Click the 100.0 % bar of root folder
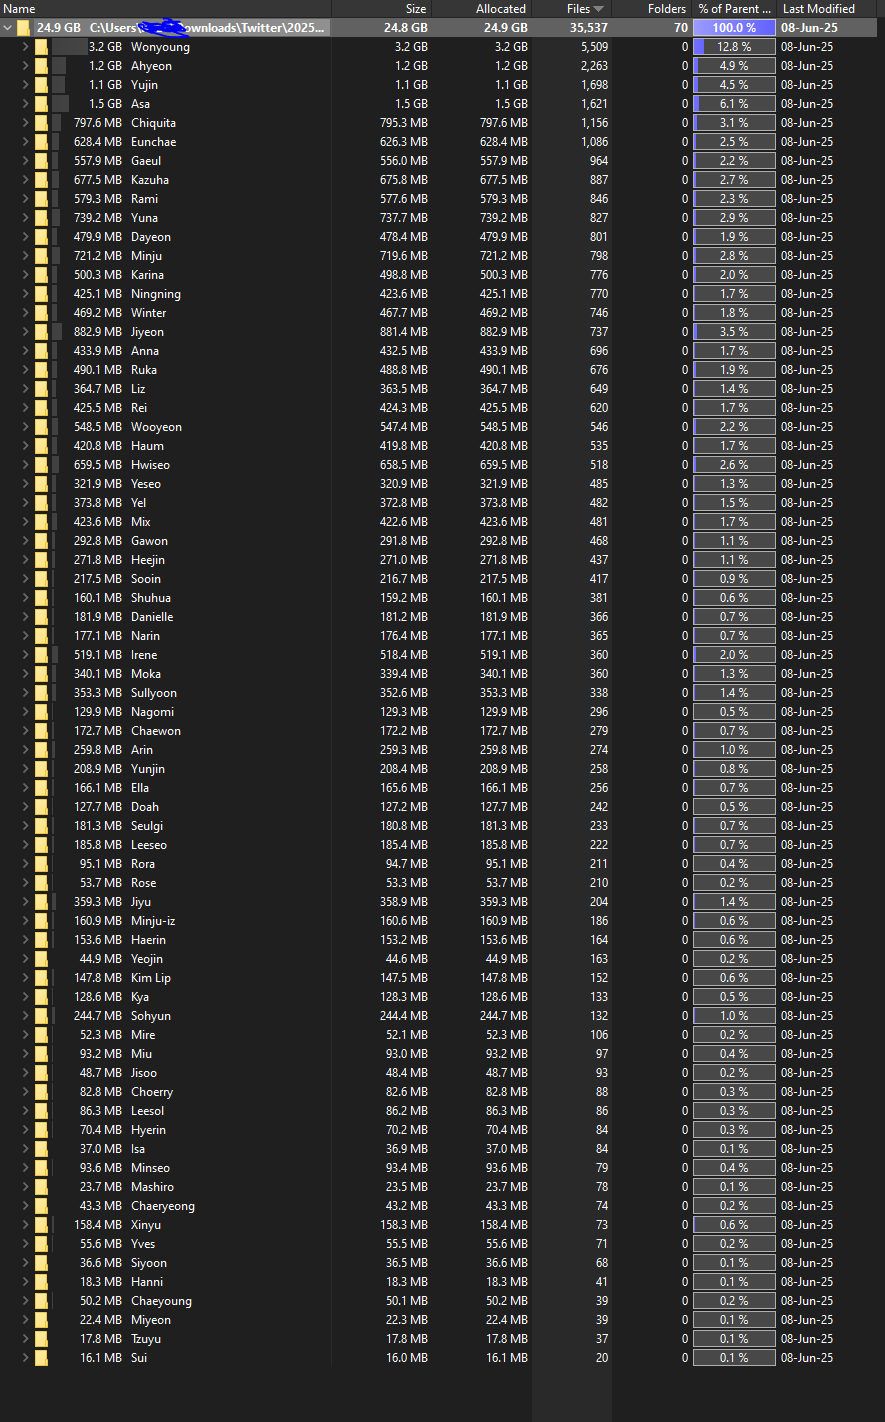 734,28
